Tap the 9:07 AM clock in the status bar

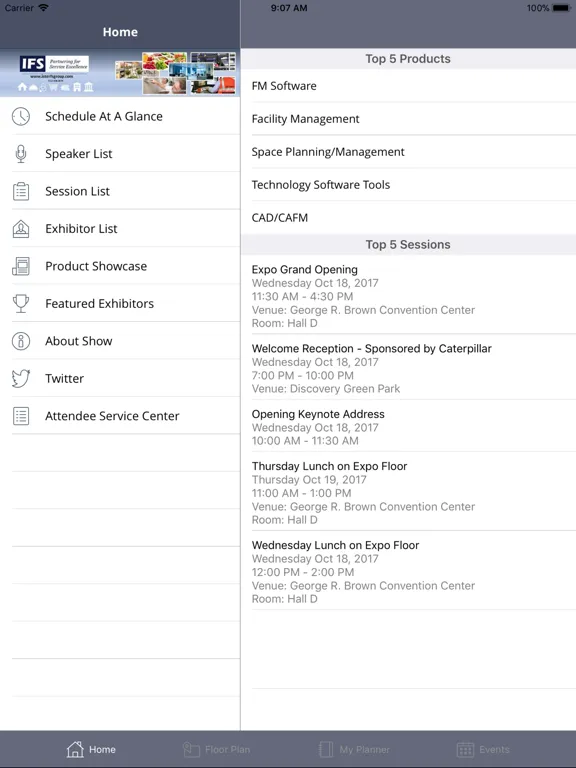coord(289,8)
